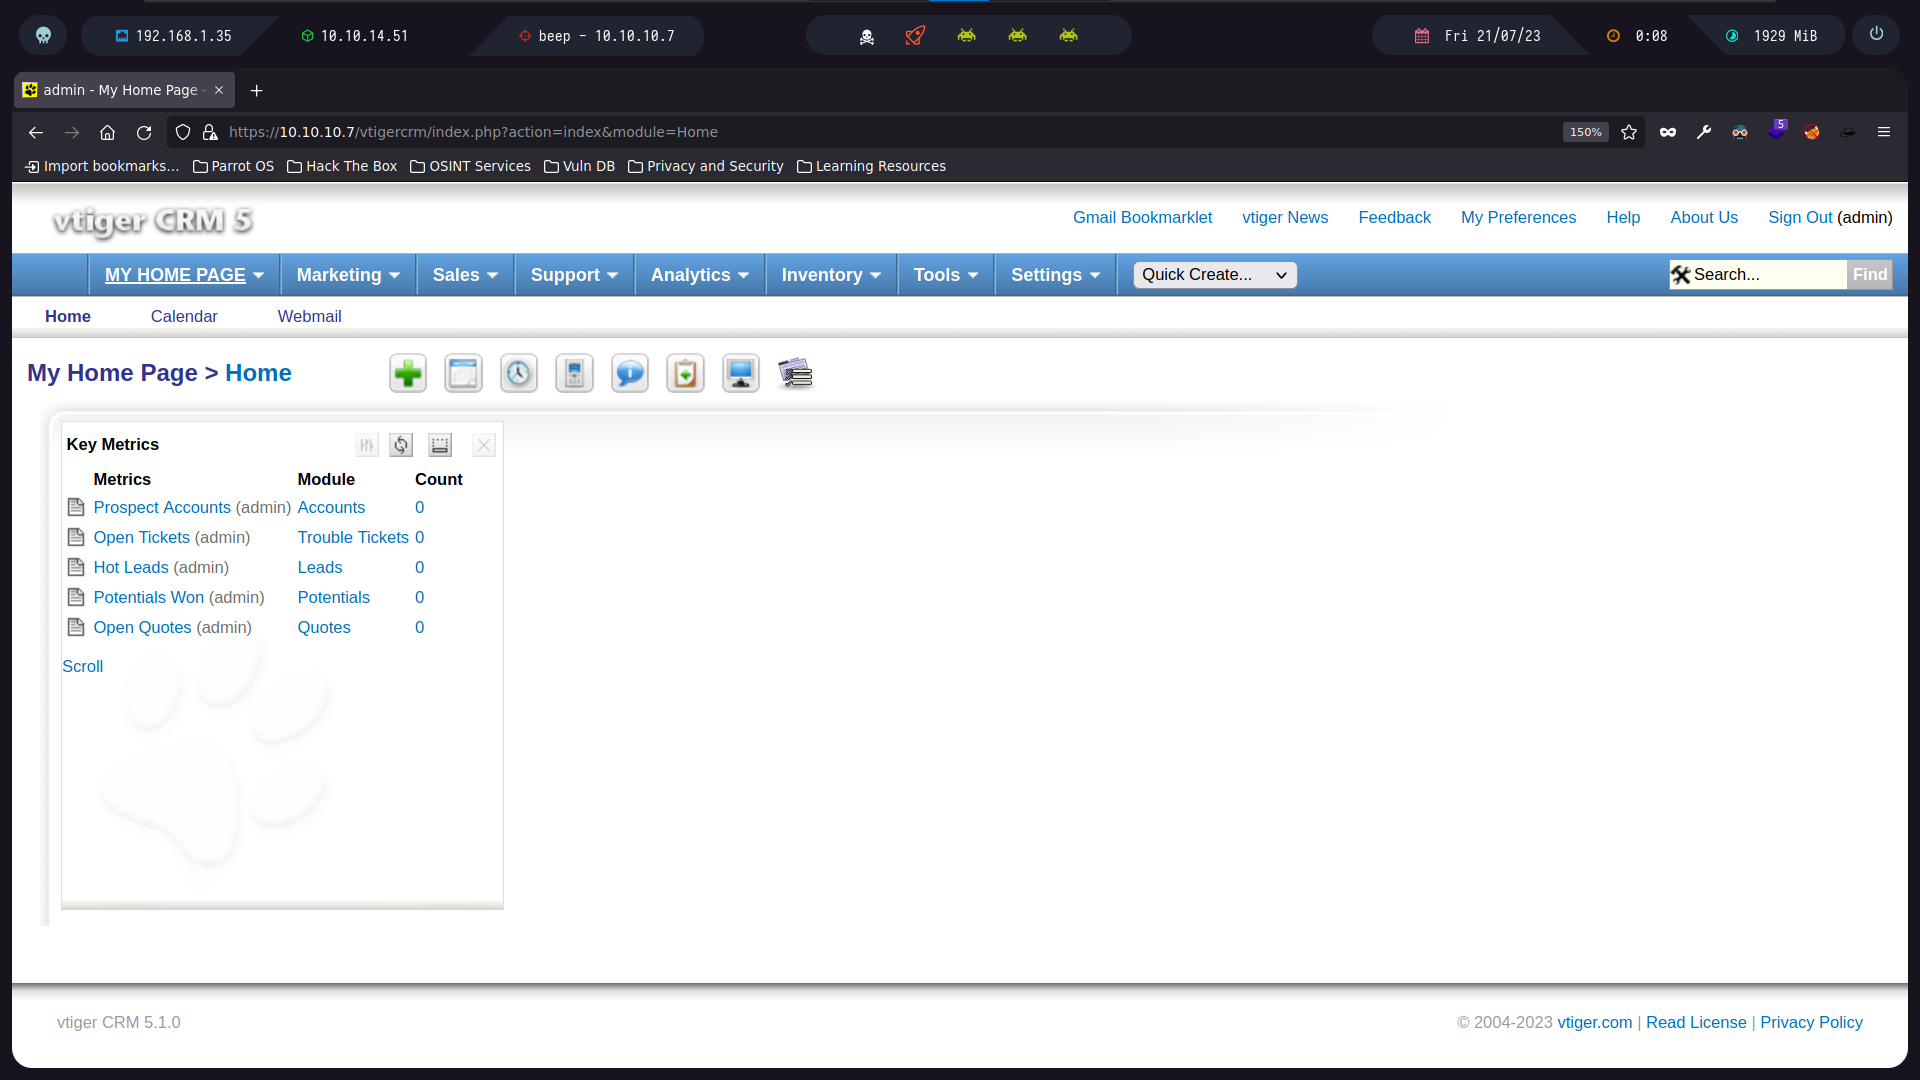Click the Scroll link in Key Metrics
Viewport: 1920px width, 1080px height.
point(82,666)
